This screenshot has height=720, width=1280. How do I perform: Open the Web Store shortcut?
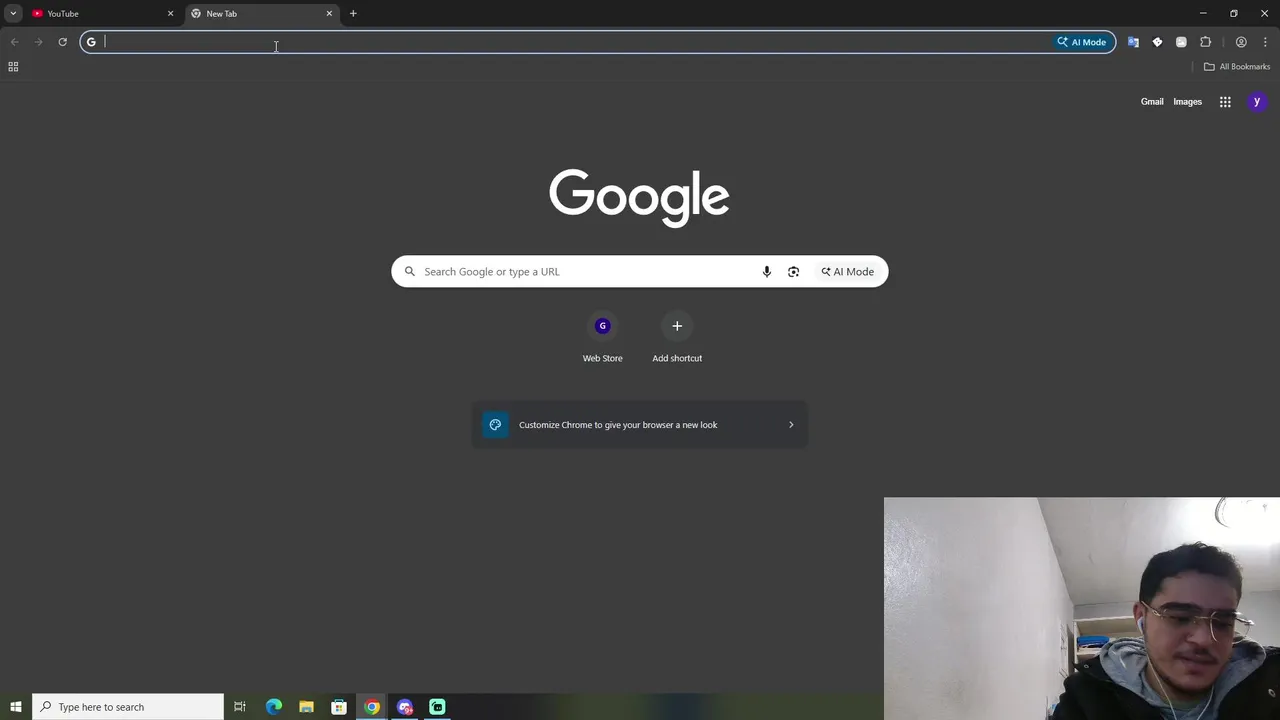602,339
